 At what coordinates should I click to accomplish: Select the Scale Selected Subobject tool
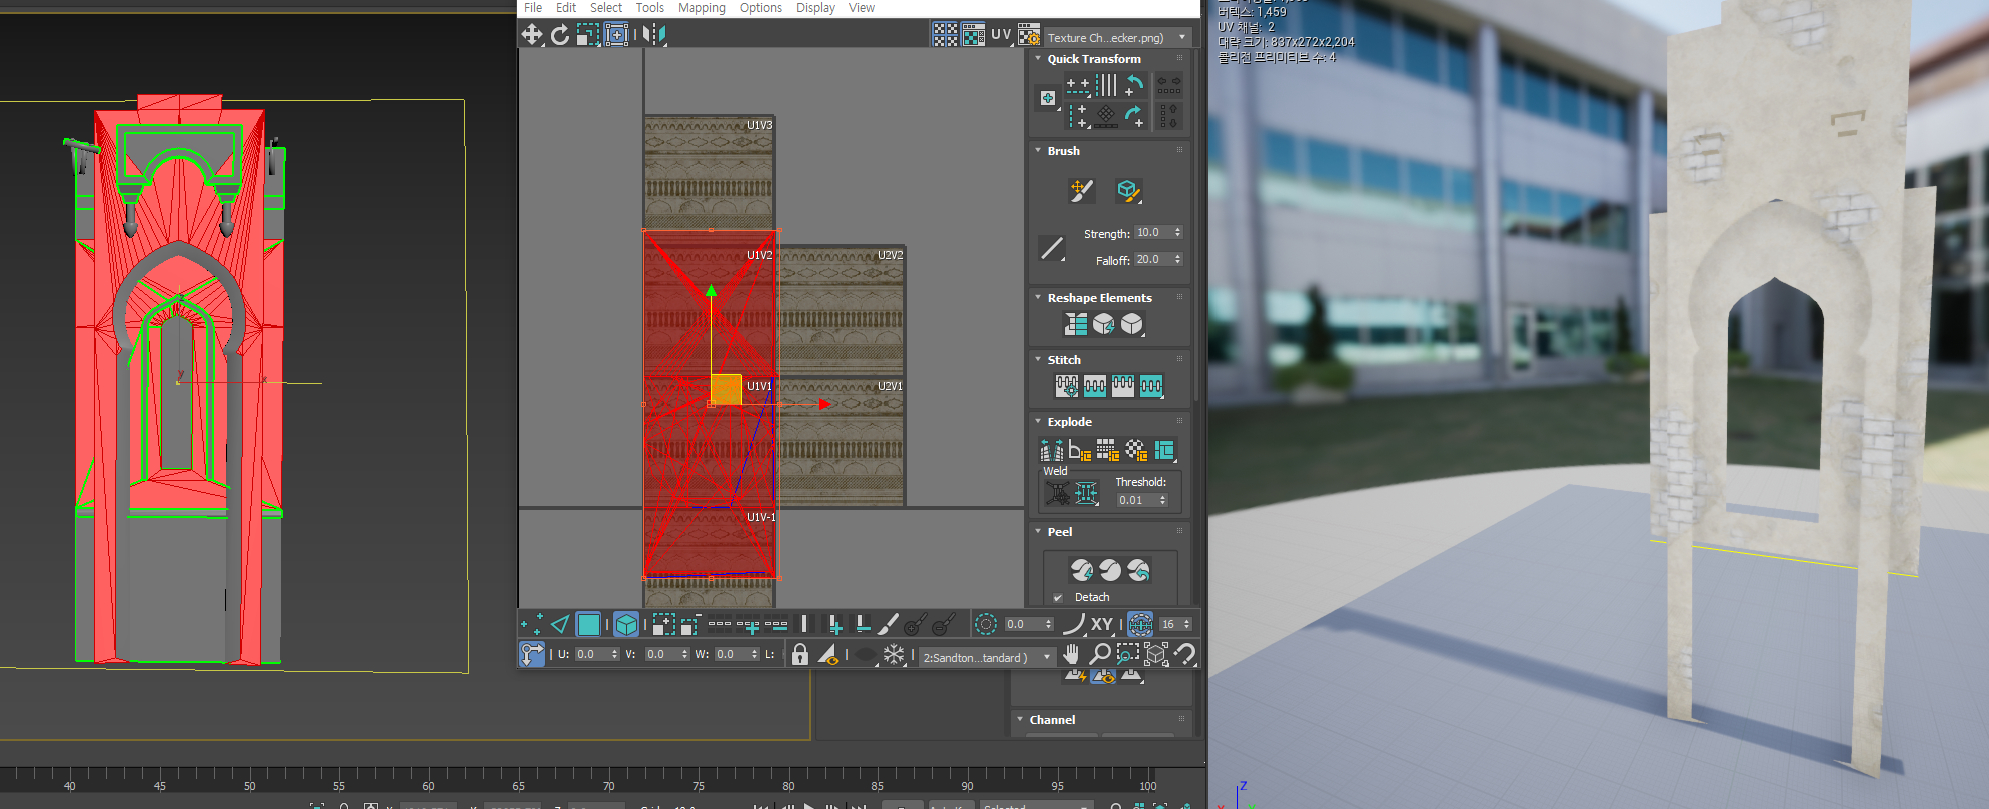pyautogui.click(x=588, y=35)
